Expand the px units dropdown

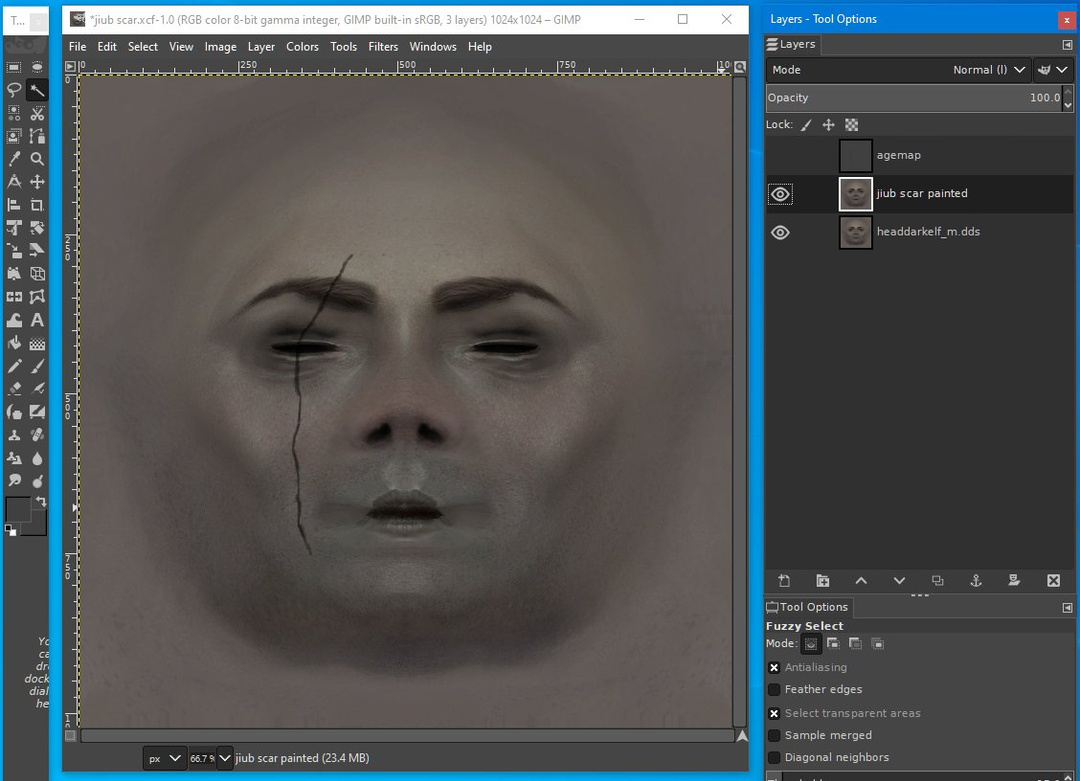[x=165, y=758]
